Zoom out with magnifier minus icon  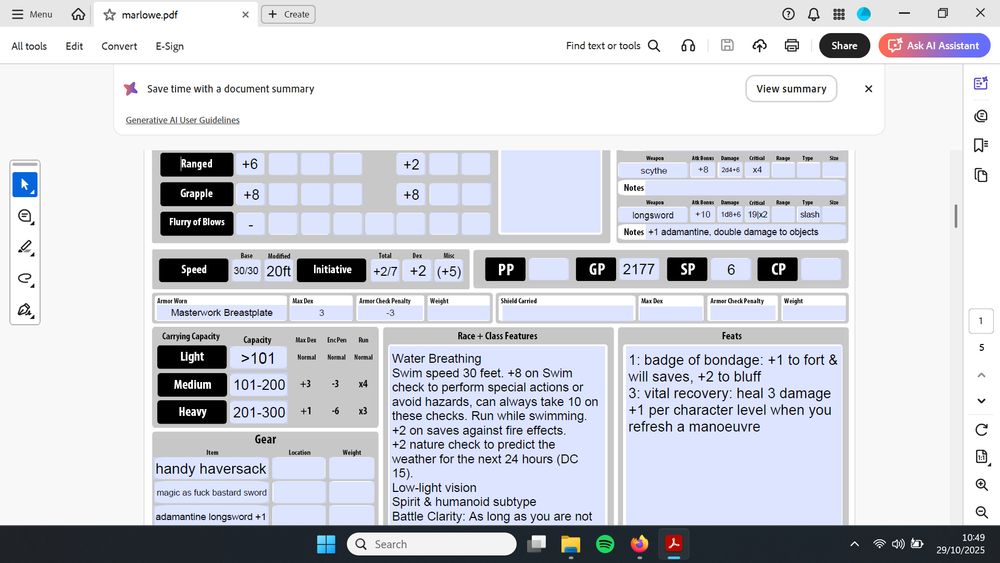pos(982,512)
